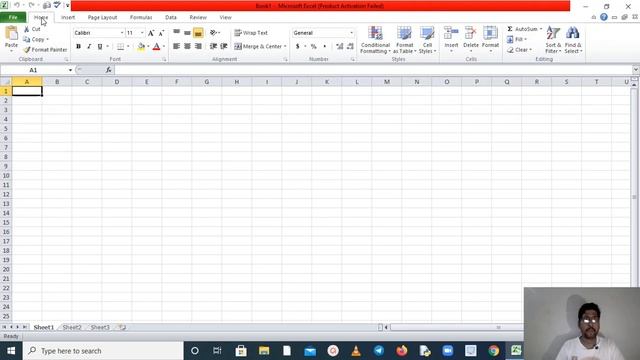
Task: Expand the Name Box dropdown arrow
Action: (x=70, y=70)
